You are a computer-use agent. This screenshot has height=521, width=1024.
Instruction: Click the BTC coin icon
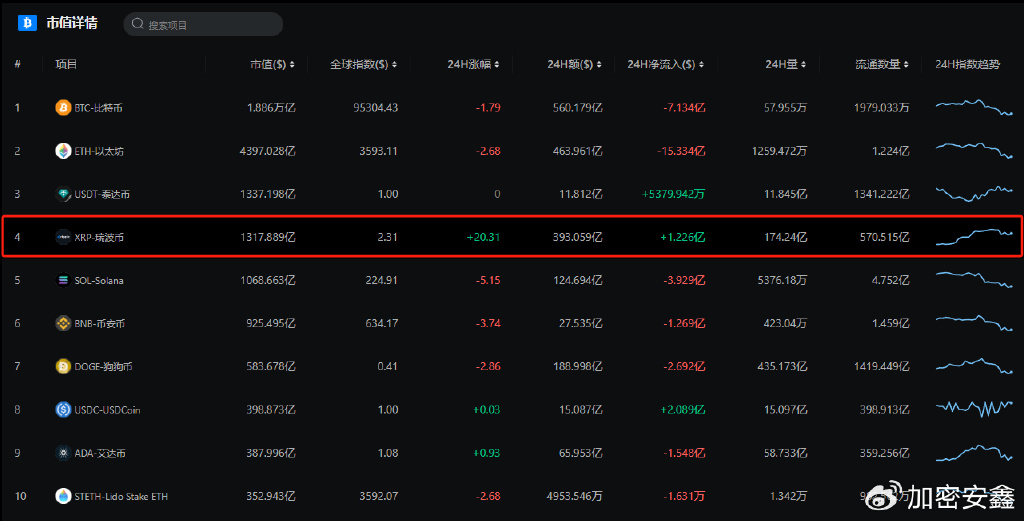(63, 108)
